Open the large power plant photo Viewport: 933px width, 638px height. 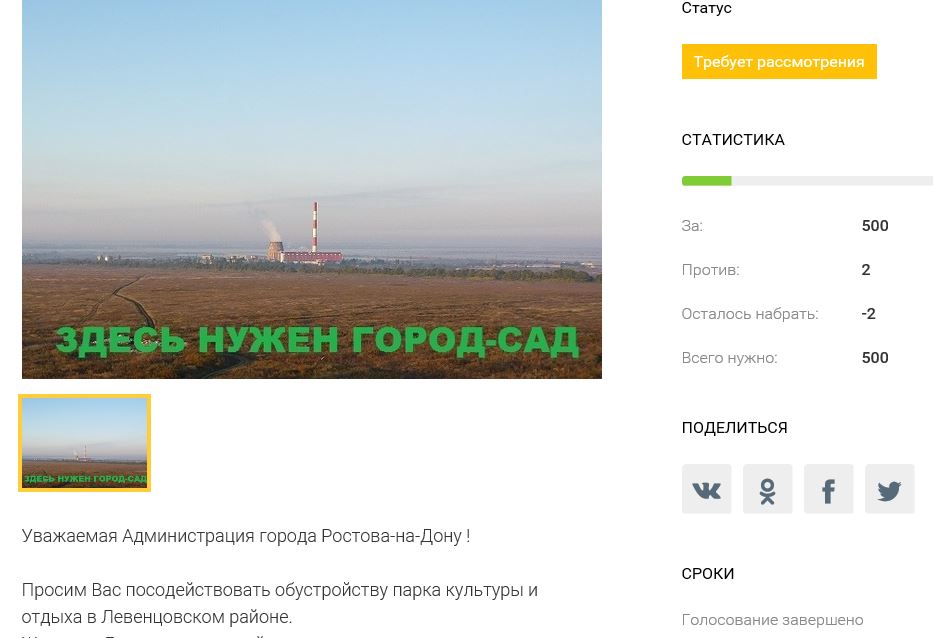tap(312, 189)
